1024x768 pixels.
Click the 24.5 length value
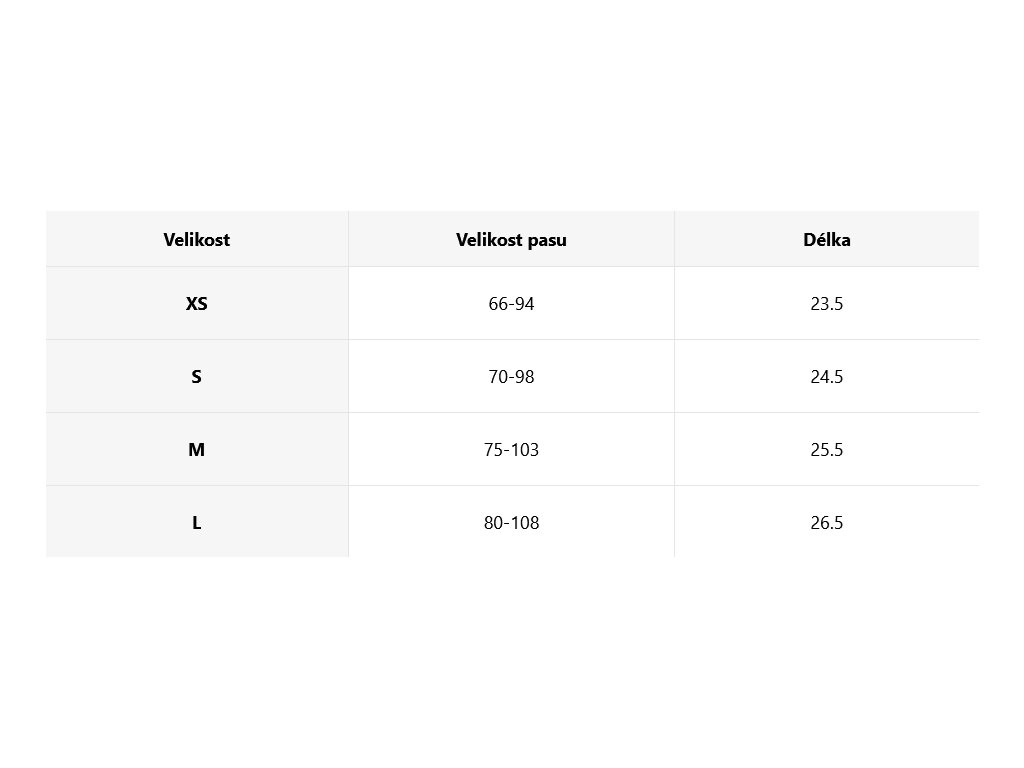(827, 377)
